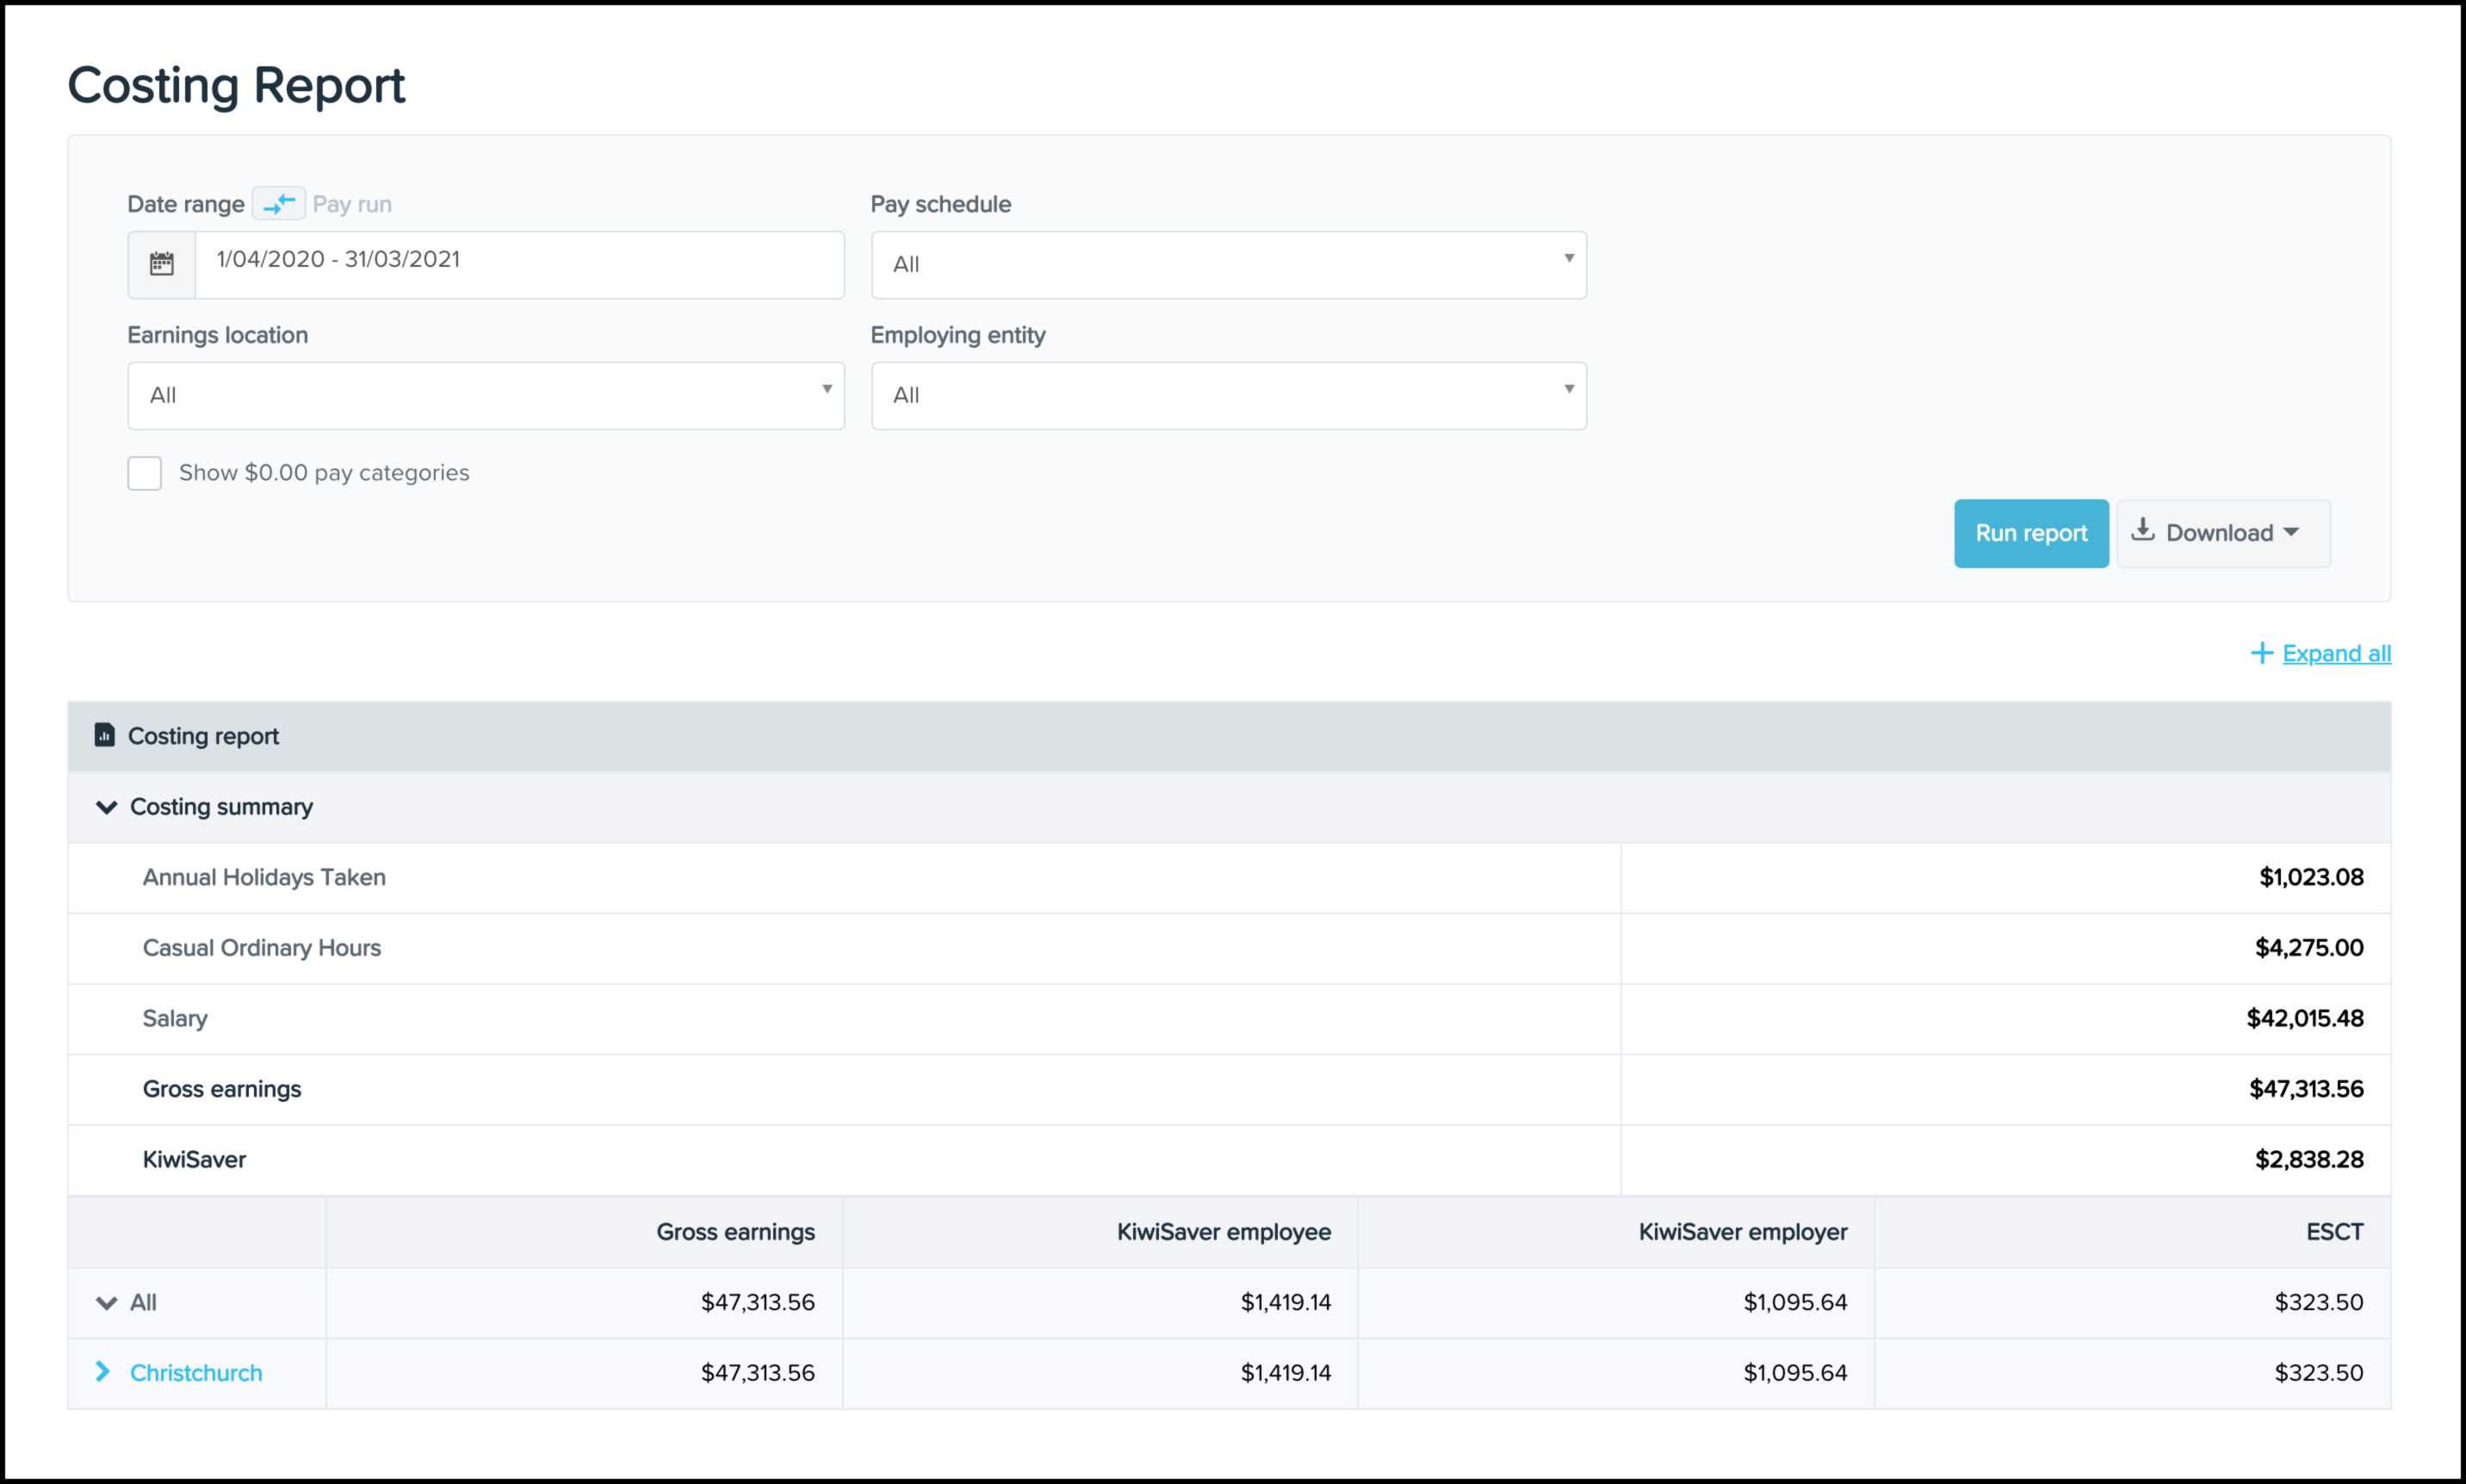Collapse the All row chevron
This screenshot has height=1484, width=2466.
point(106,1303)
